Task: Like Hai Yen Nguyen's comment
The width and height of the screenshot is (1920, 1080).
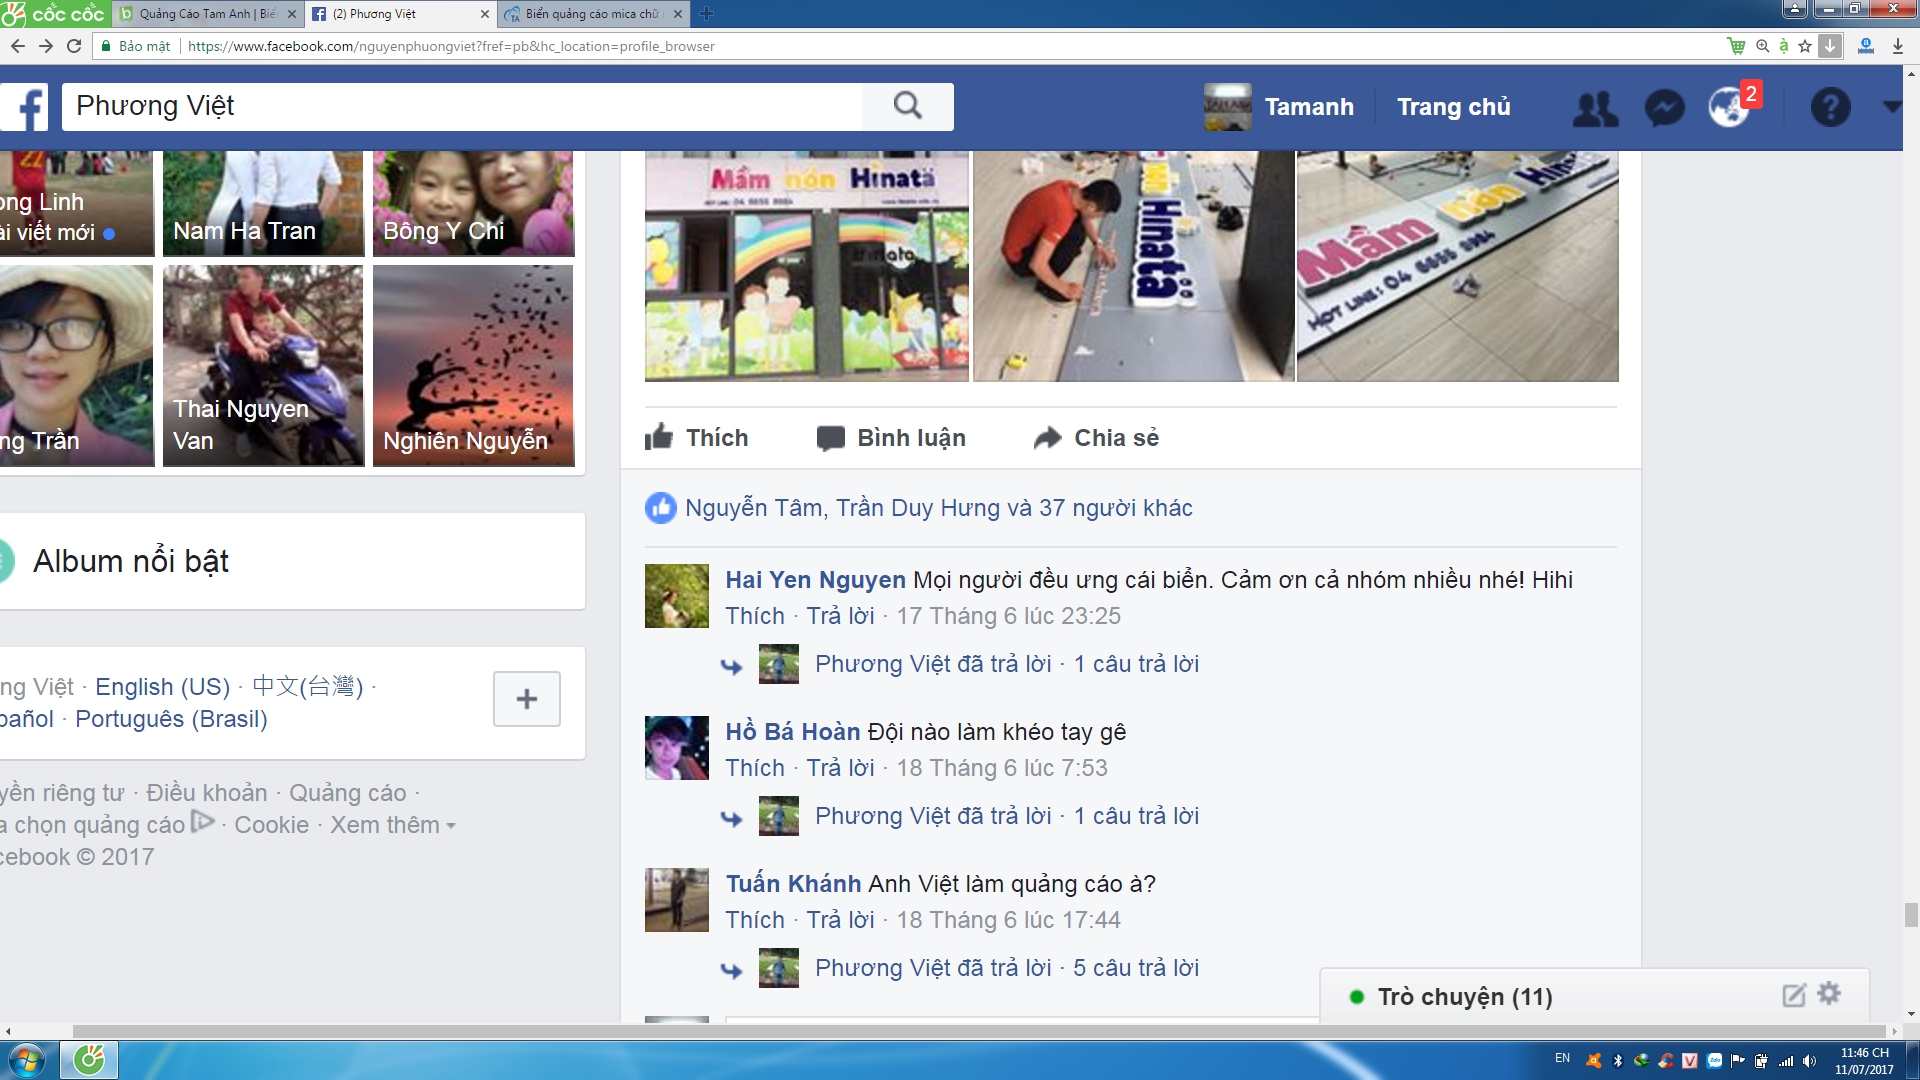Action: (755, 616)
